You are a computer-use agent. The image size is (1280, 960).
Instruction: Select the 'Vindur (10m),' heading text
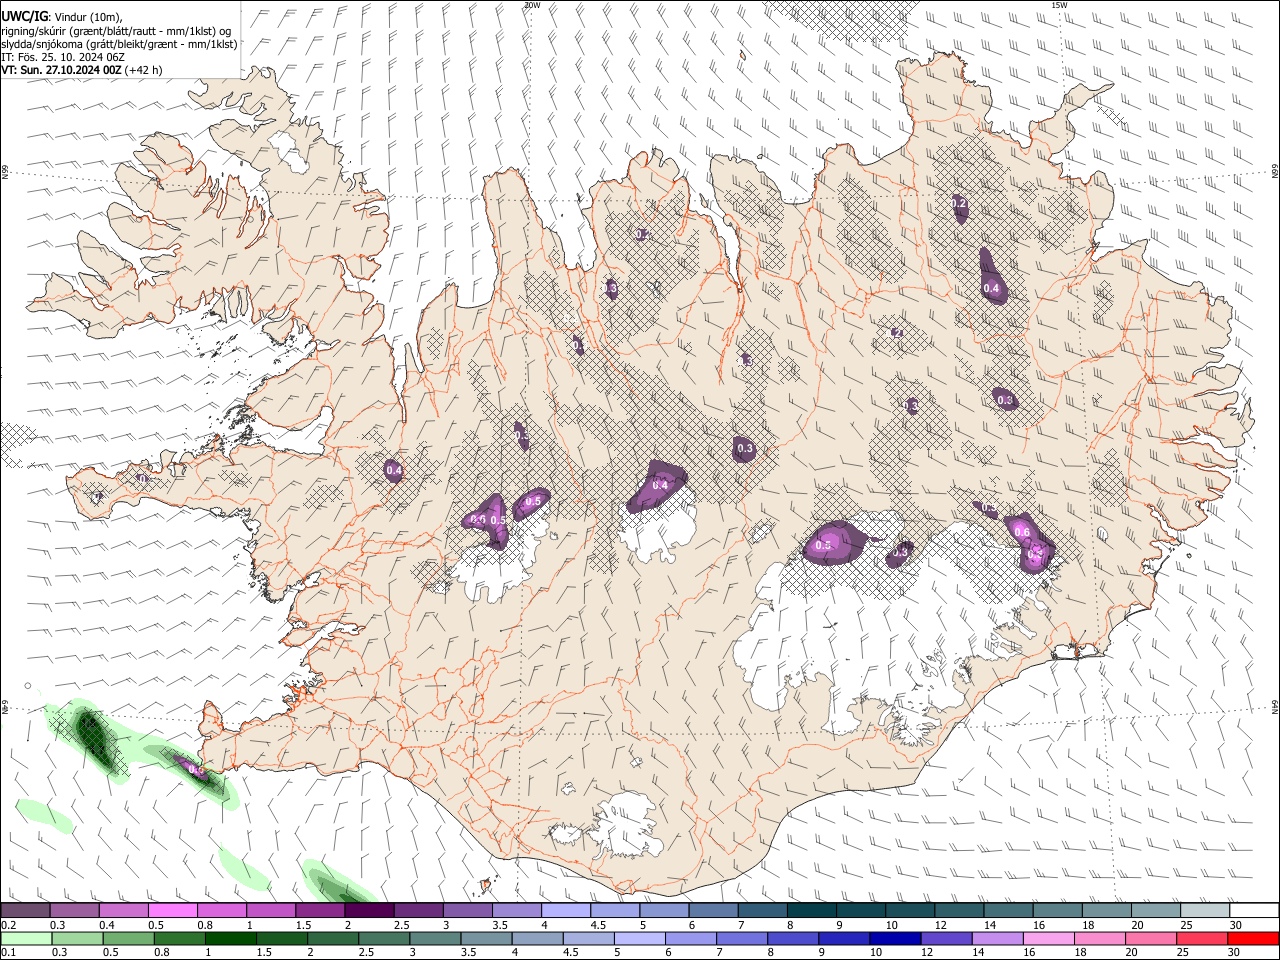[x=88, y=16]
